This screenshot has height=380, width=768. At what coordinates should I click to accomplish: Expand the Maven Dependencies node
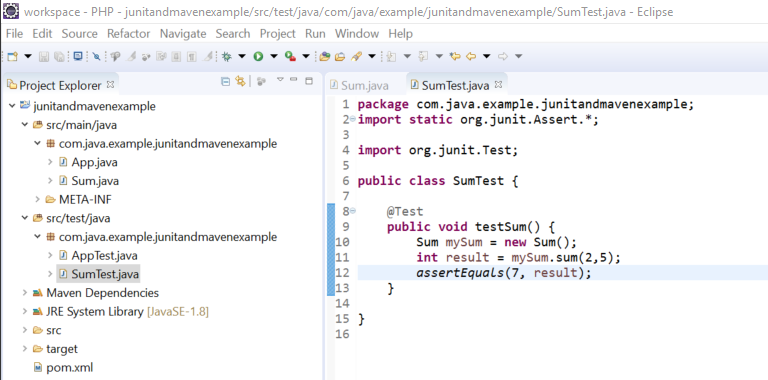(x=24, y=293)
